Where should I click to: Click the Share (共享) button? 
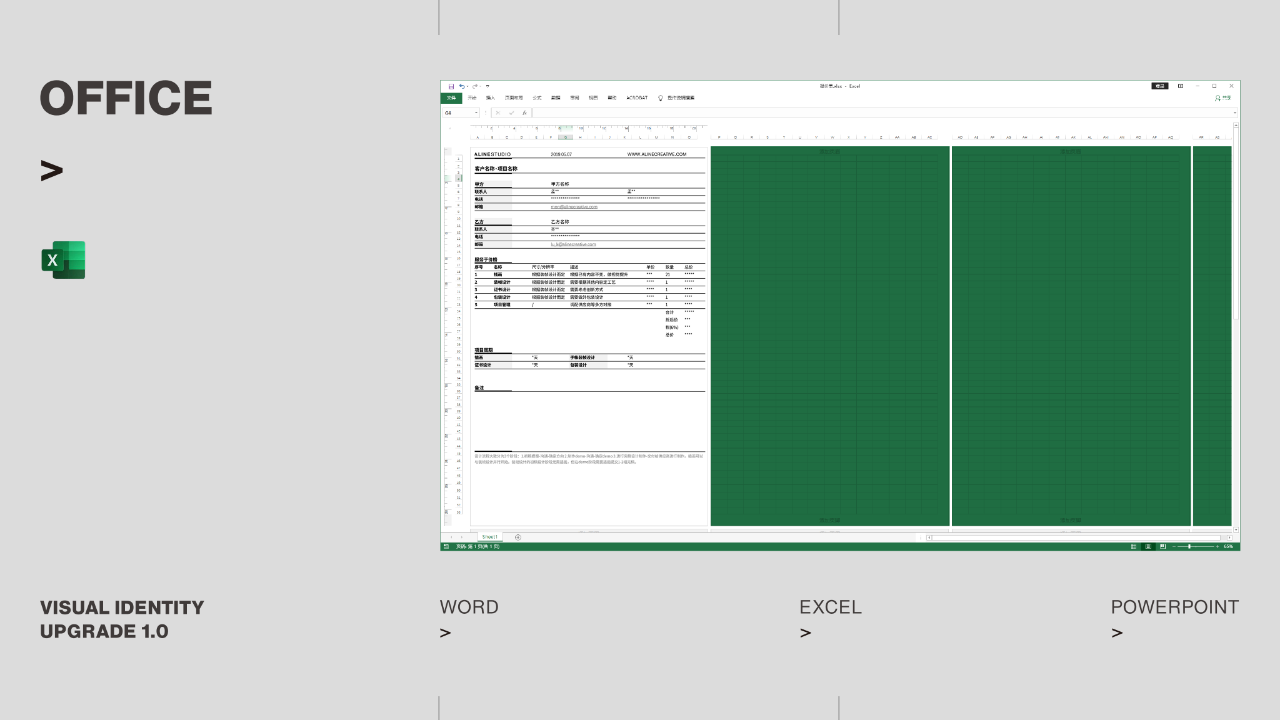[1223, 98]
